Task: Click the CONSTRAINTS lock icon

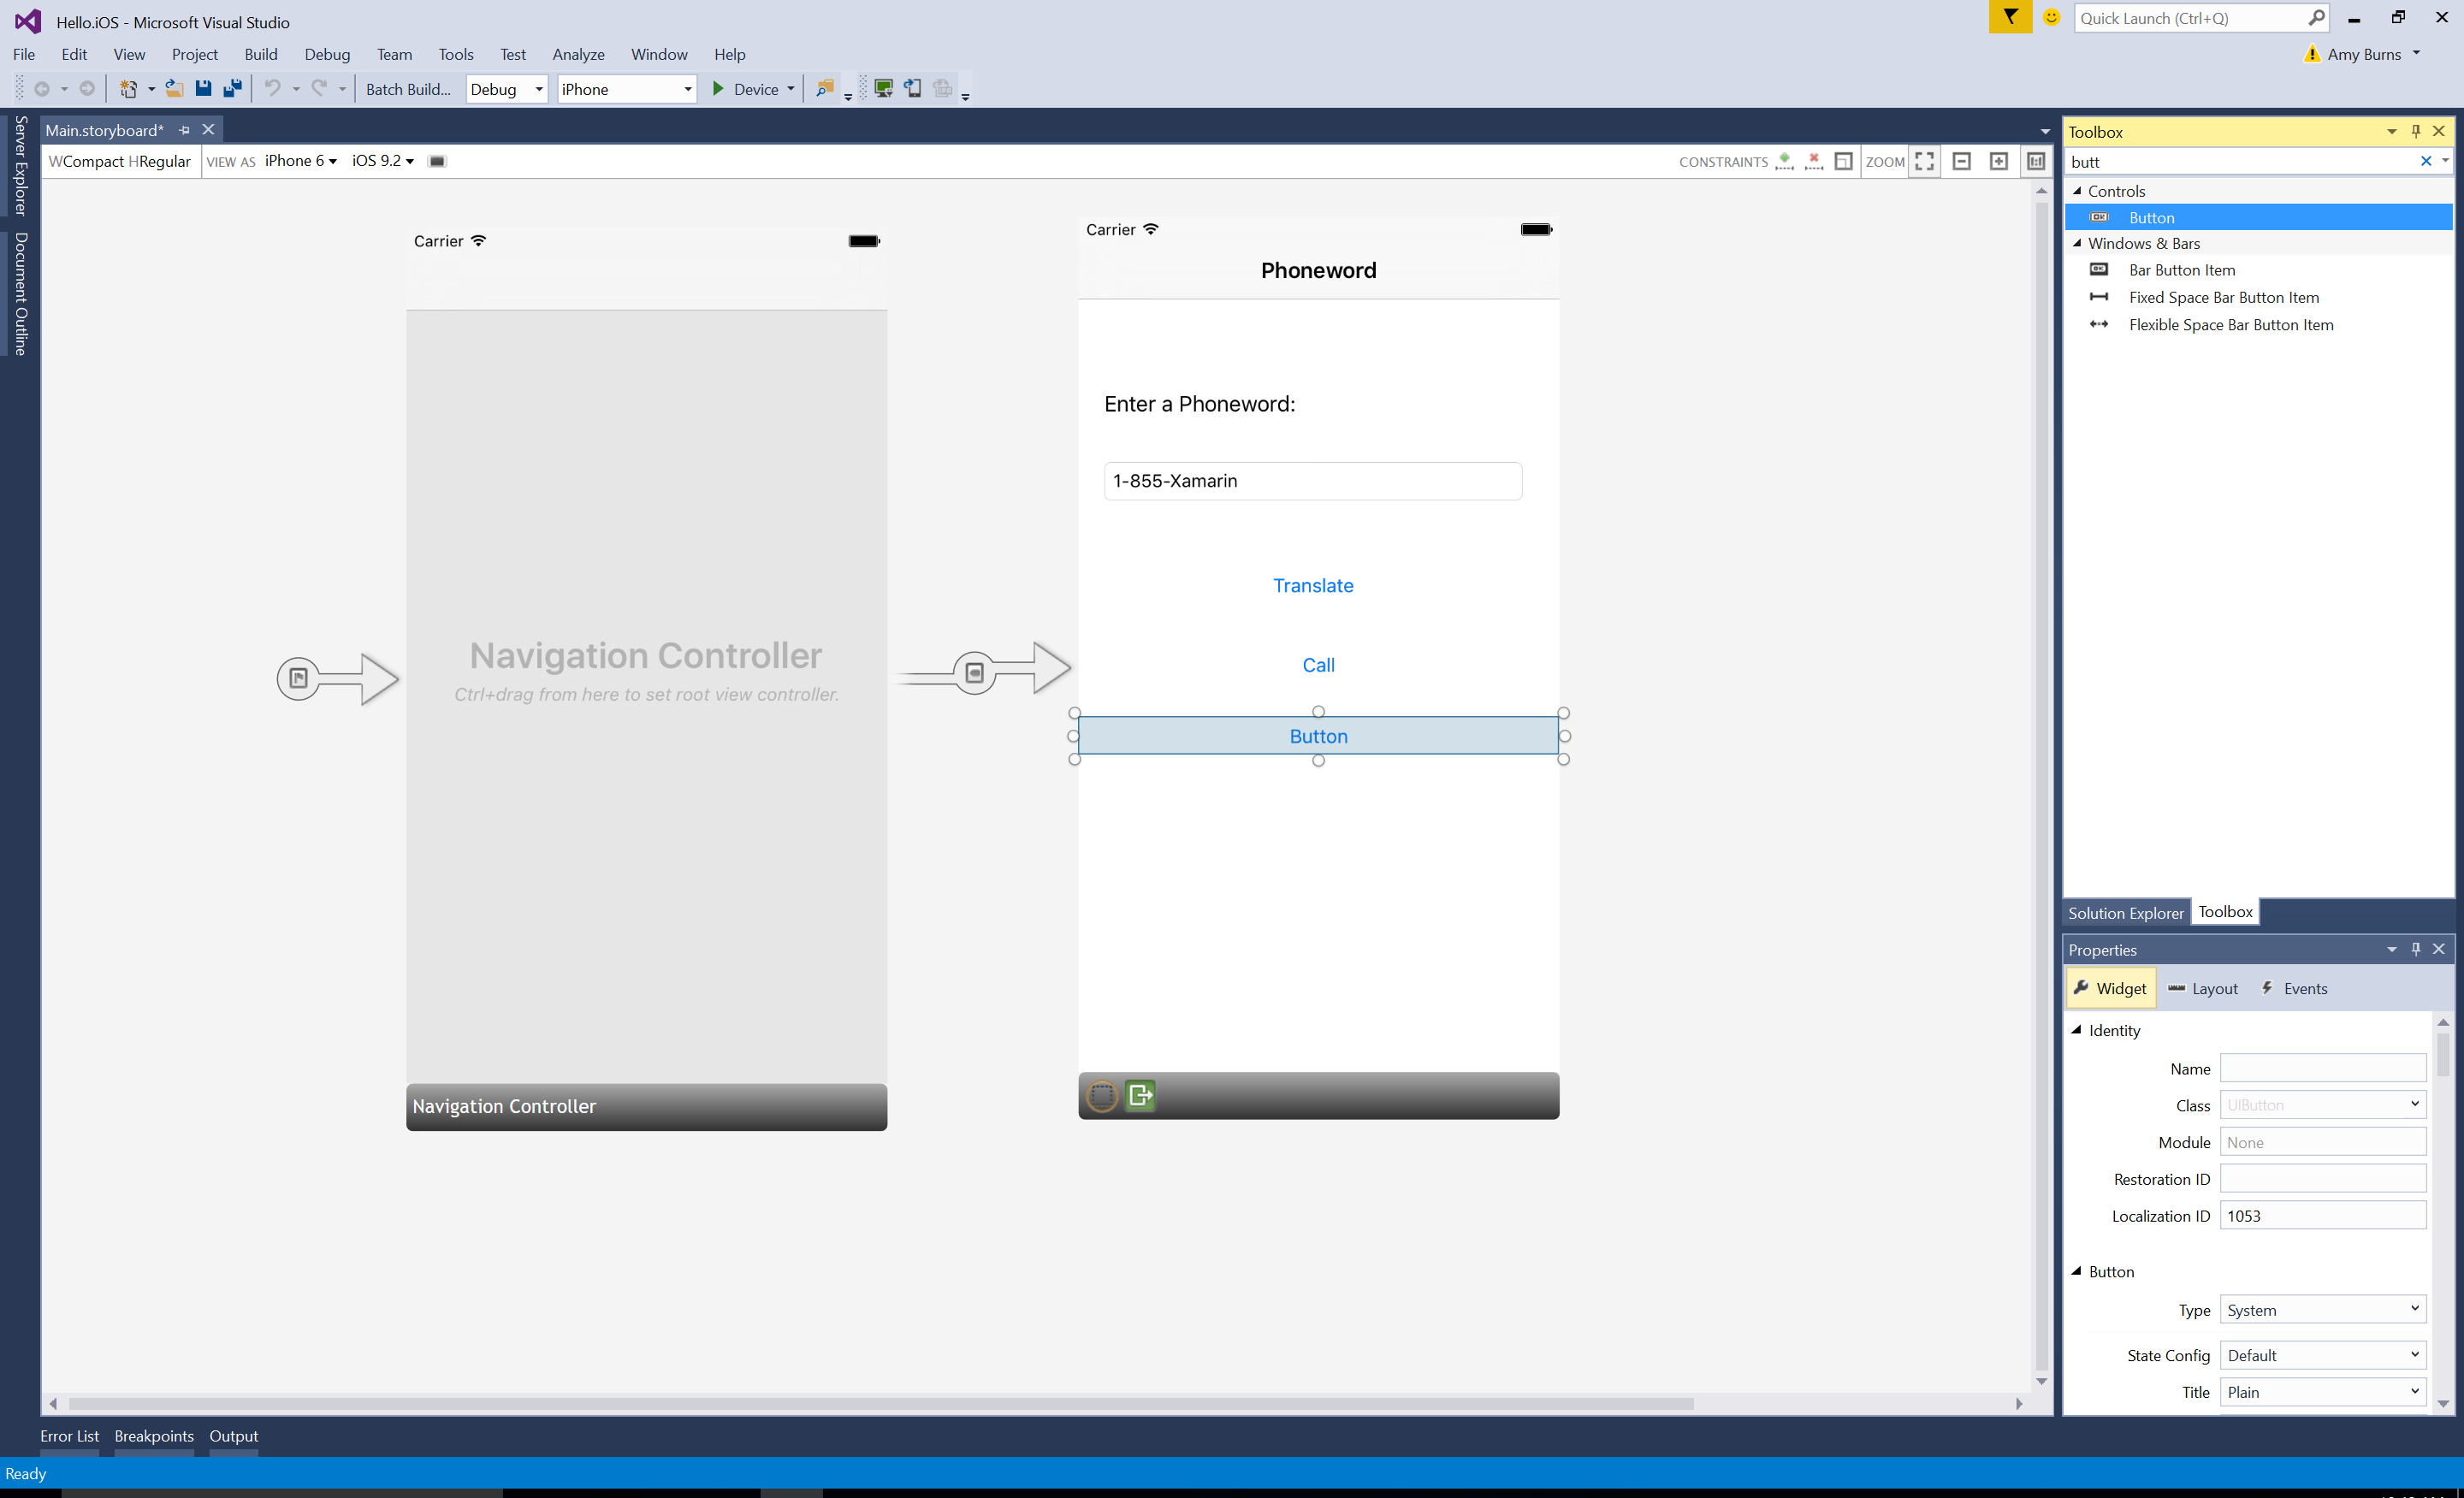Action: pyautogui.click(x=1845, y=160)
